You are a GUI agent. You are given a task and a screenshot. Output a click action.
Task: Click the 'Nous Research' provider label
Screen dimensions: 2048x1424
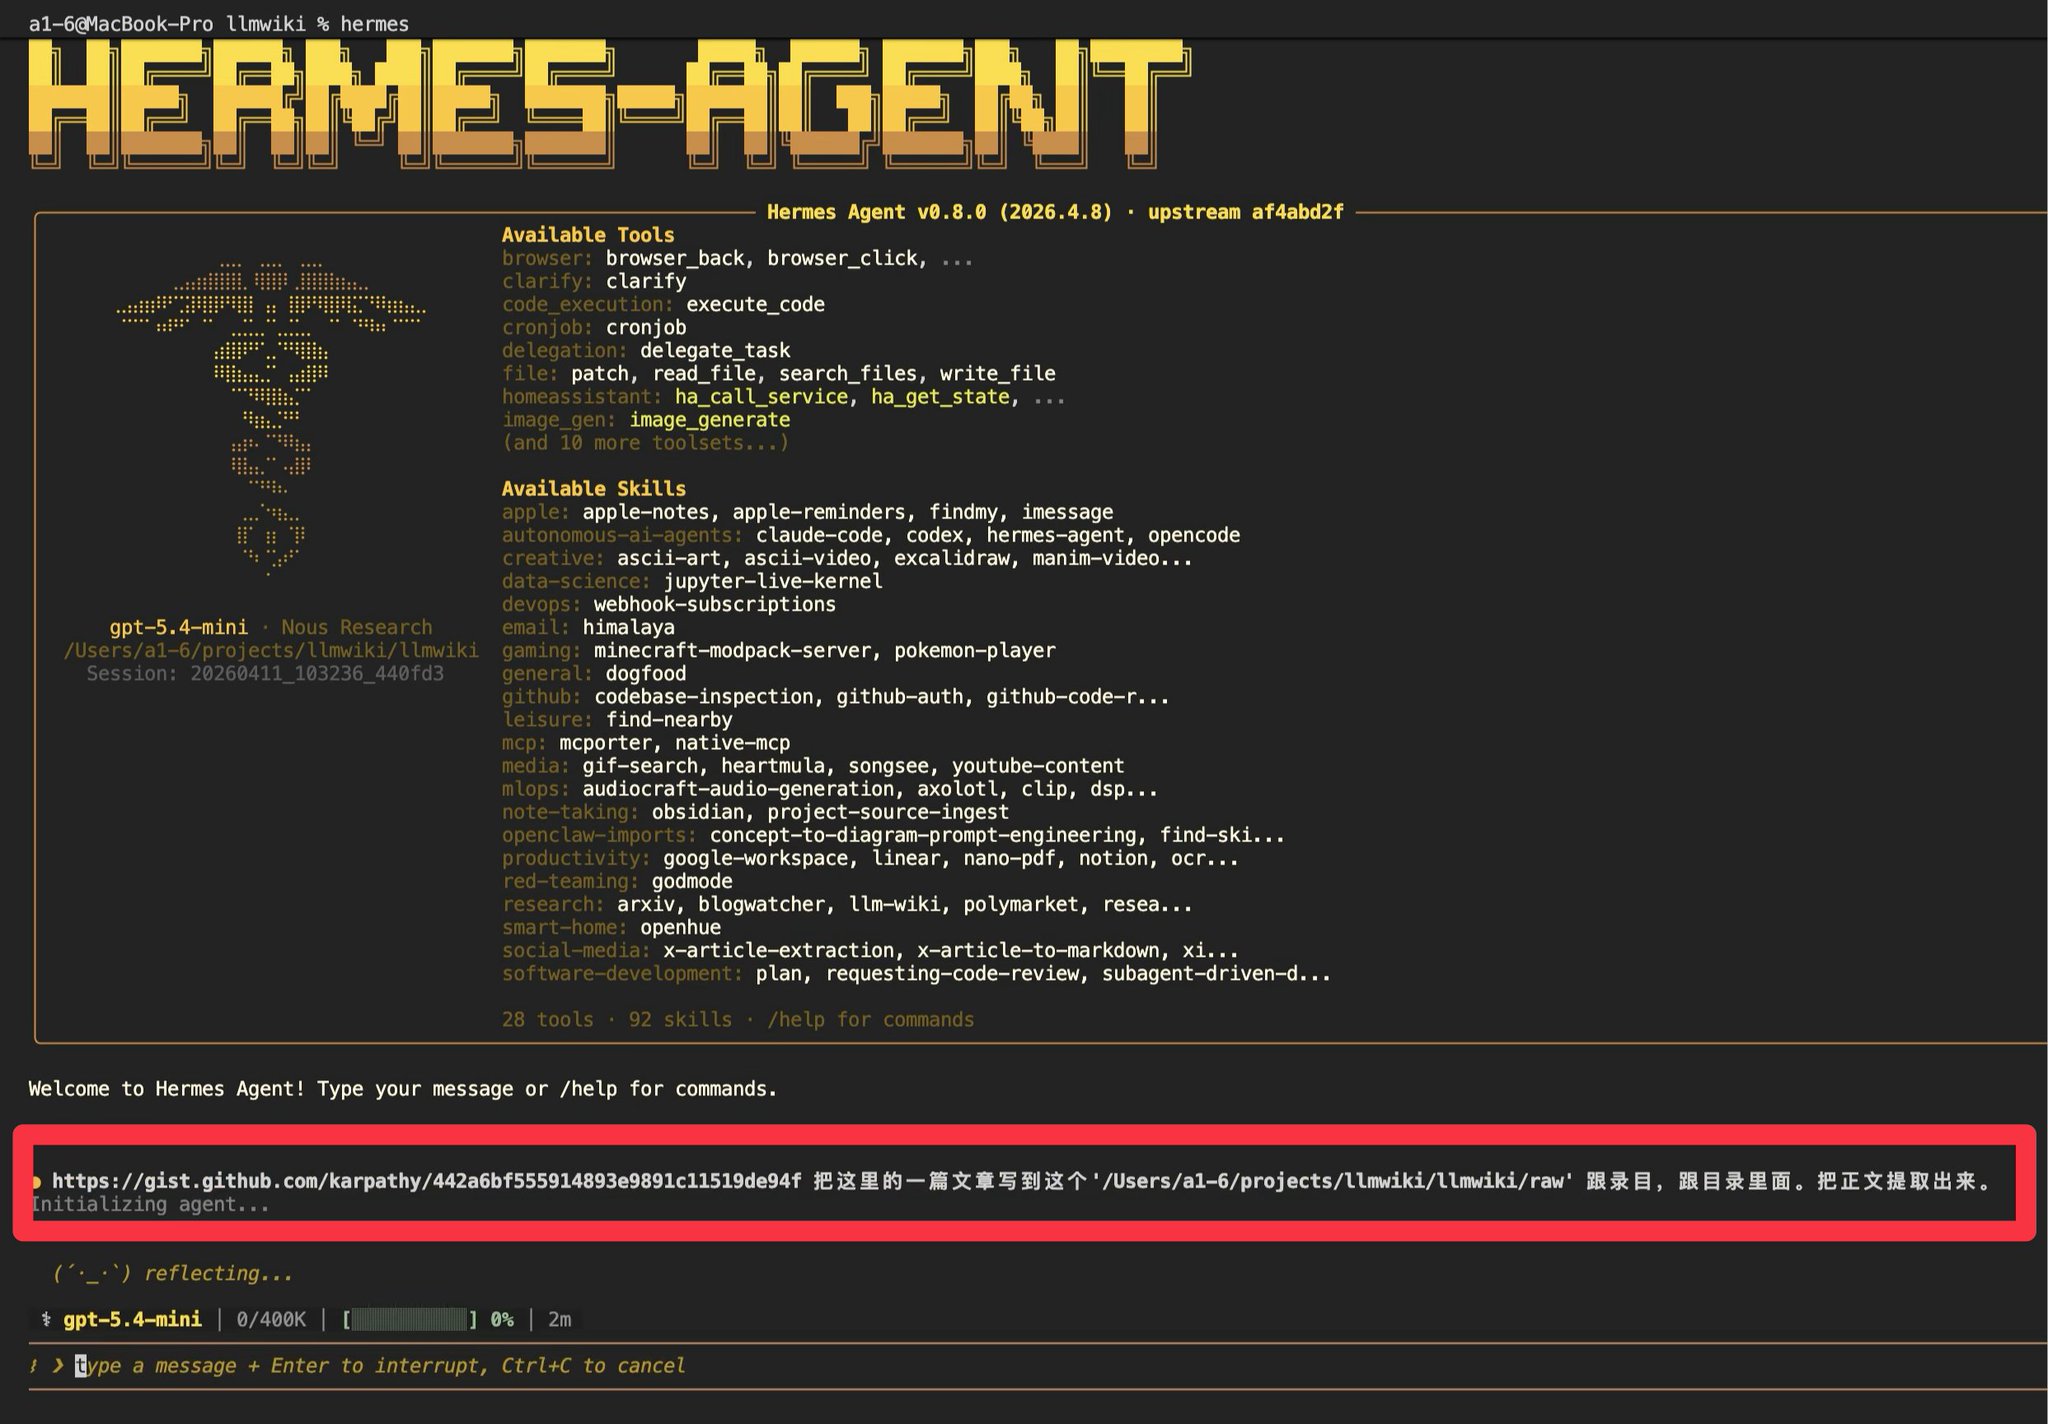357,627
